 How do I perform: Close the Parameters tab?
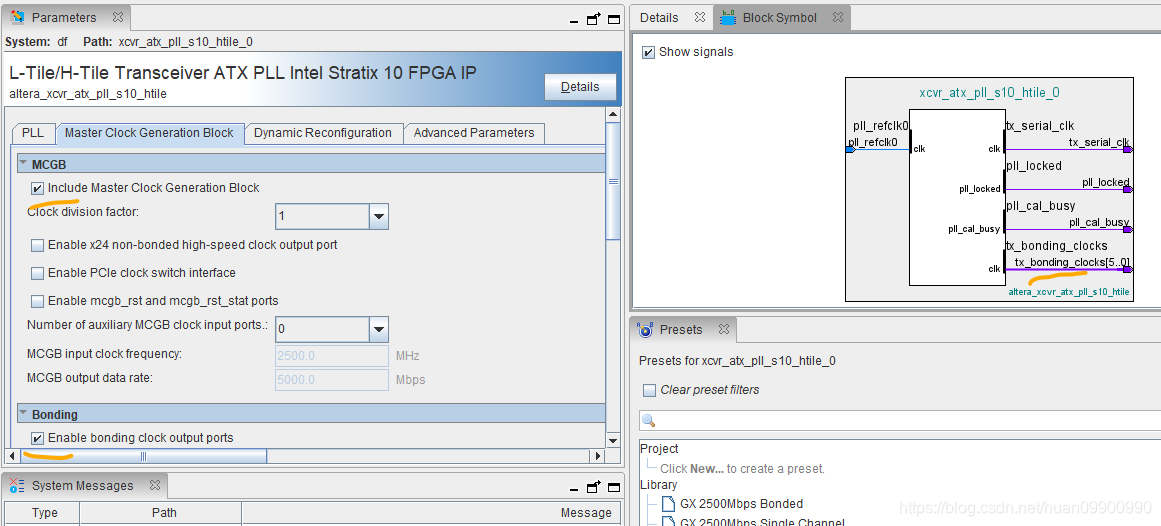(118, 17)
